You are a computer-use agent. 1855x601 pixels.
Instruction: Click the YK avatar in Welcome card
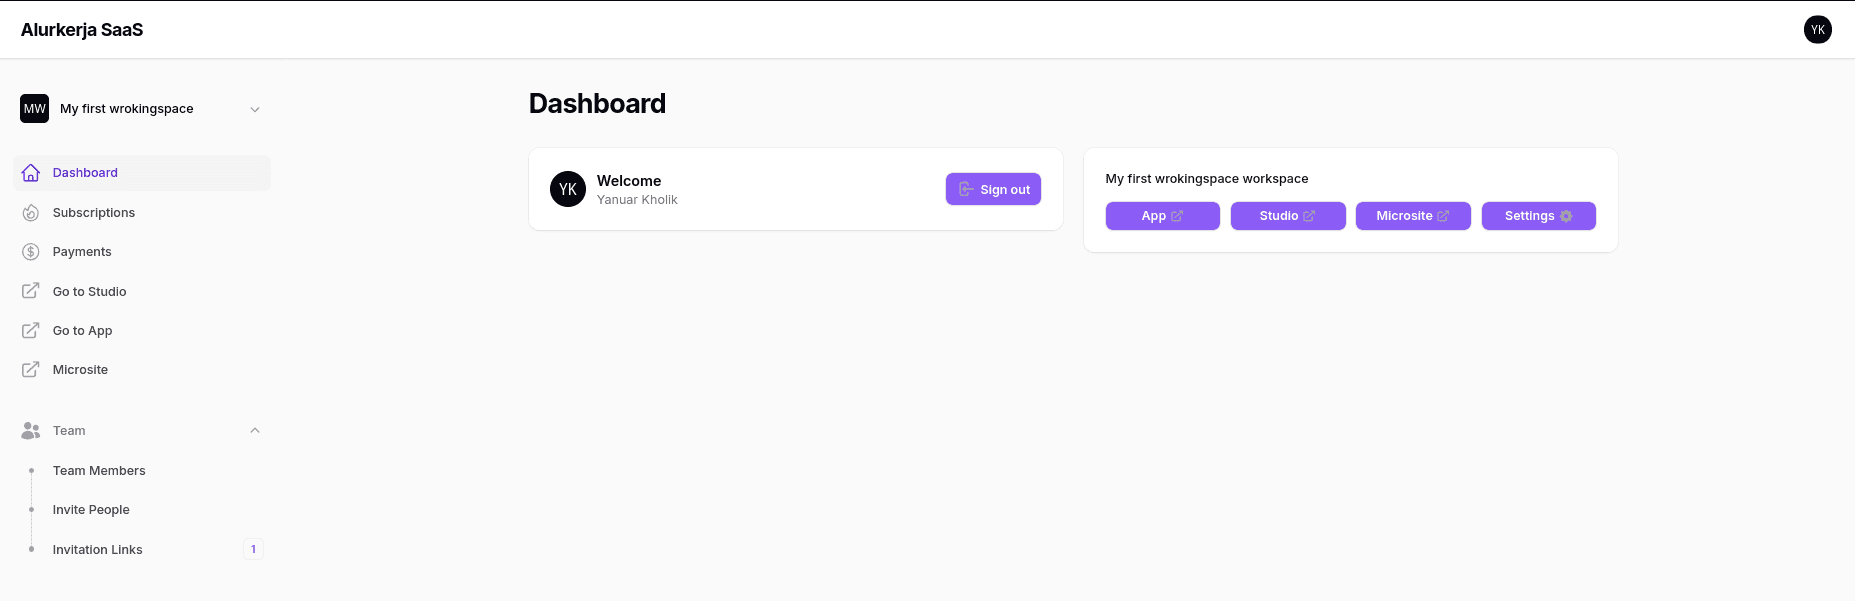pos(568,189)
